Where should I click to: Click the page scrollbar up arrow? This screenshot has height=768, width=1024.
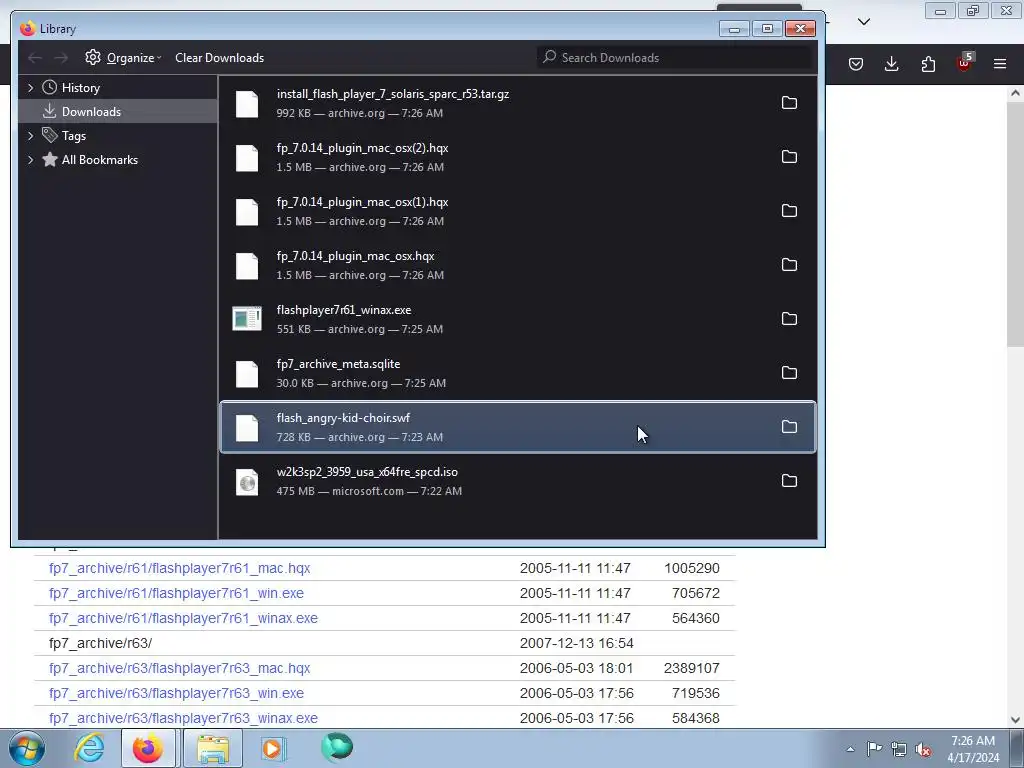point(1015,93)
